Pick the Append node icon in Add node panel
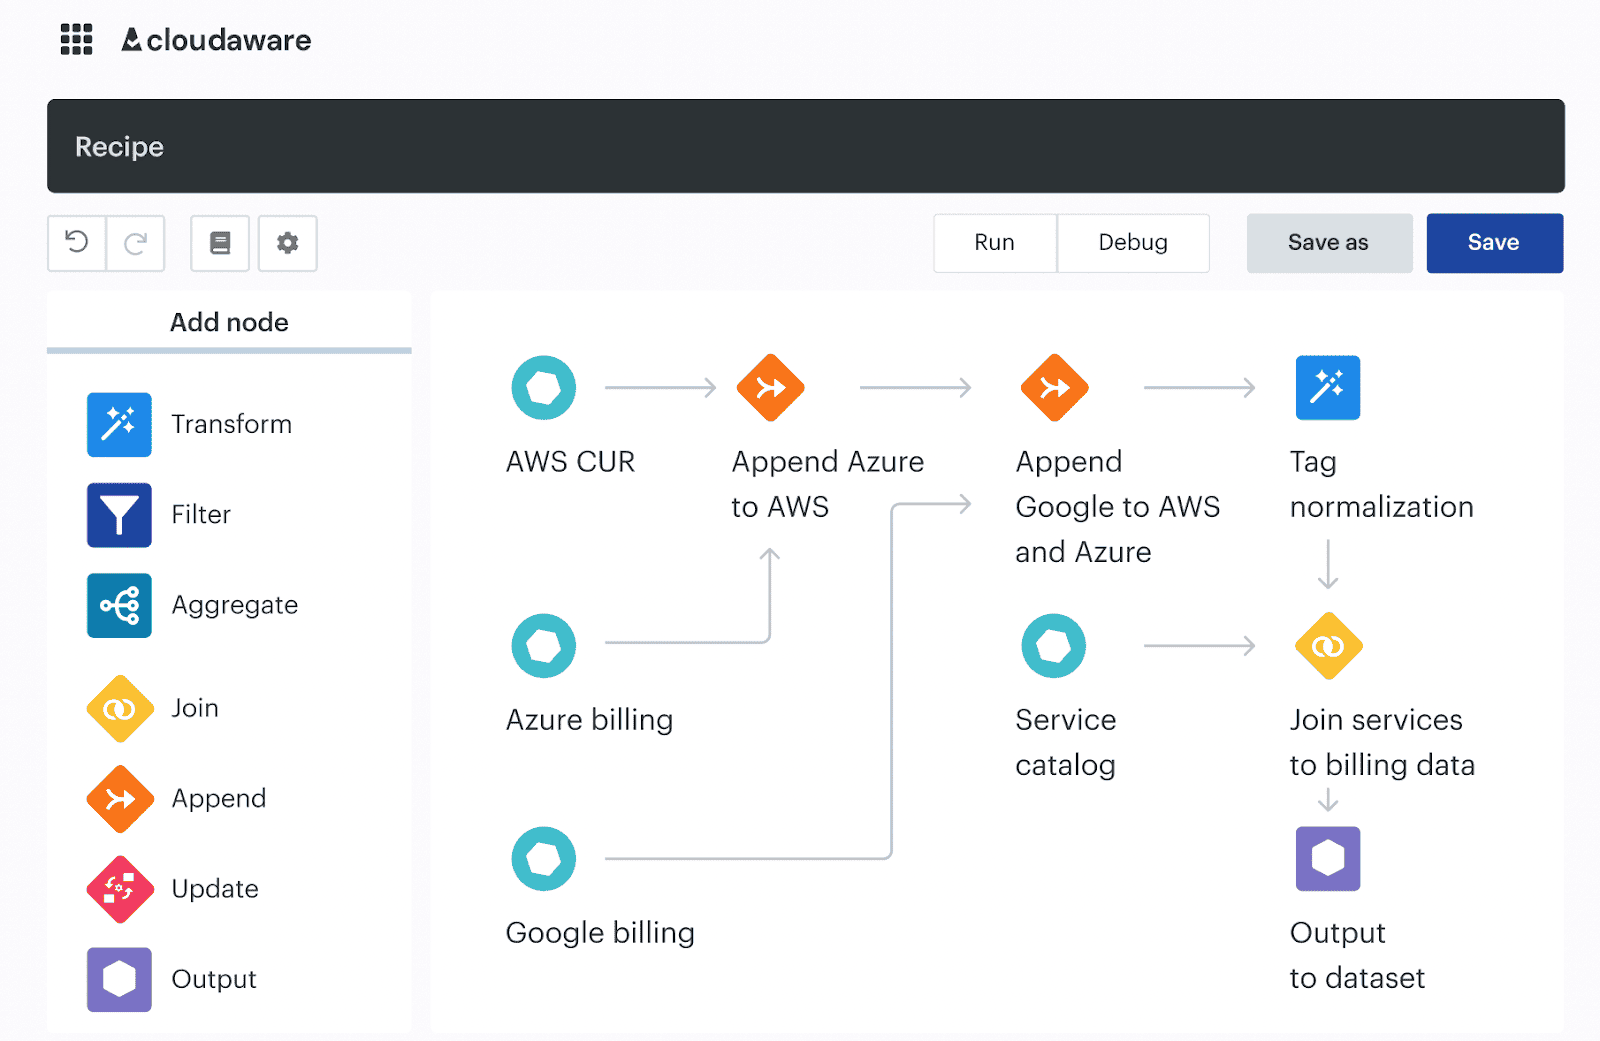The height and width of the screenshot is (1041, 1600). tap(120, 799)
